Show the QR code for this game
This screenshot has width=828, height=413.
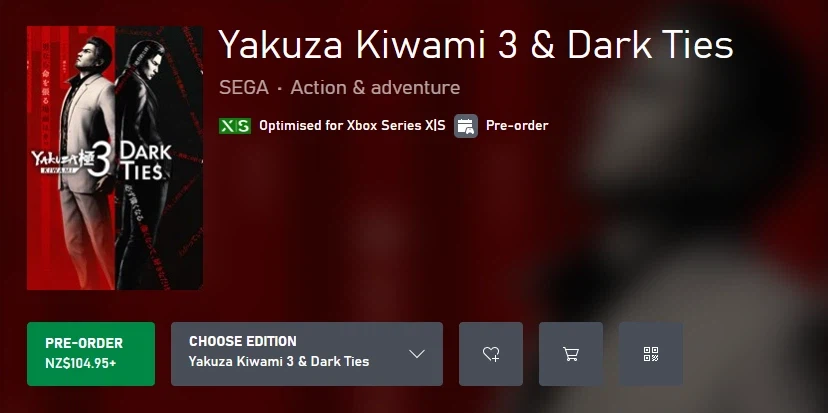click(651, 354)
